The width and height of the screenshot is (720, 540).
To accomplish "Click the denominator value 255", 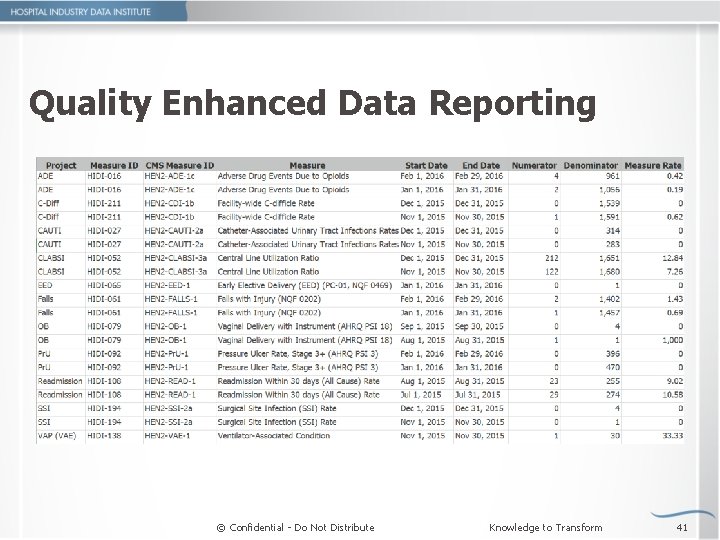I will tap(613, 381).
